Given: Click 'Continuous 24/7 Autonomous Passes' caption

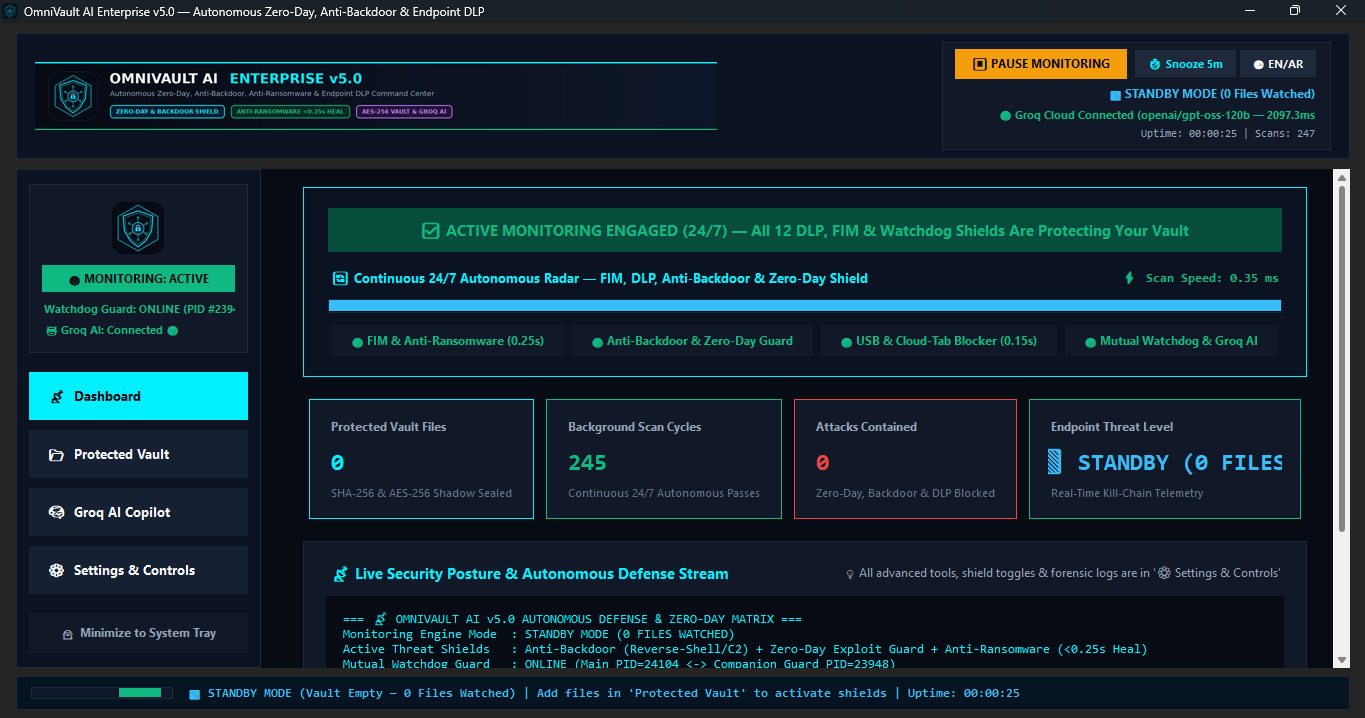Looking at the screenshot, I should pyautogui.click(x=664, y=493).
